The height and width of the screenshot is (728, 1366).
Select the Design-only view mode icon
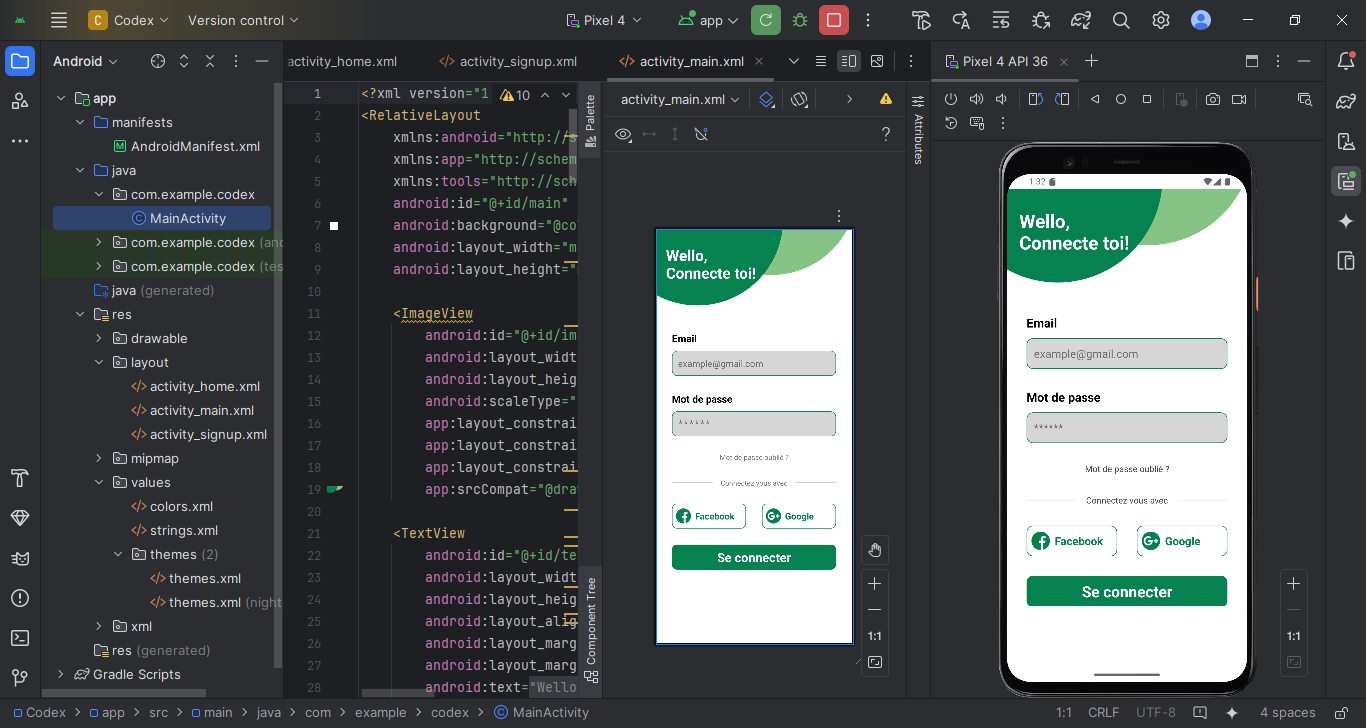coord(877,61)
